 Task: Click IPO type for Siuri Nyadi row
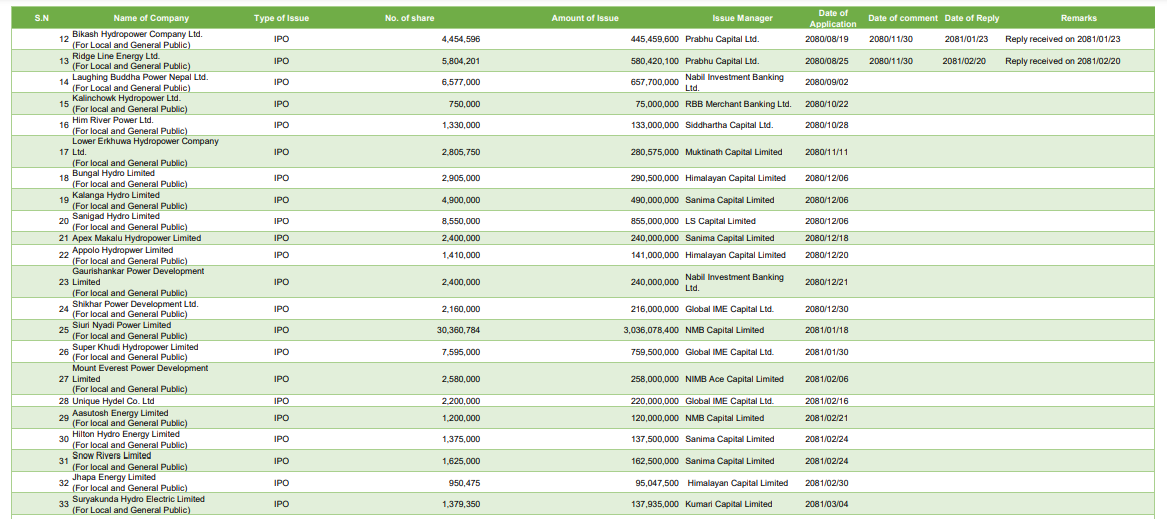pos(281,331)
